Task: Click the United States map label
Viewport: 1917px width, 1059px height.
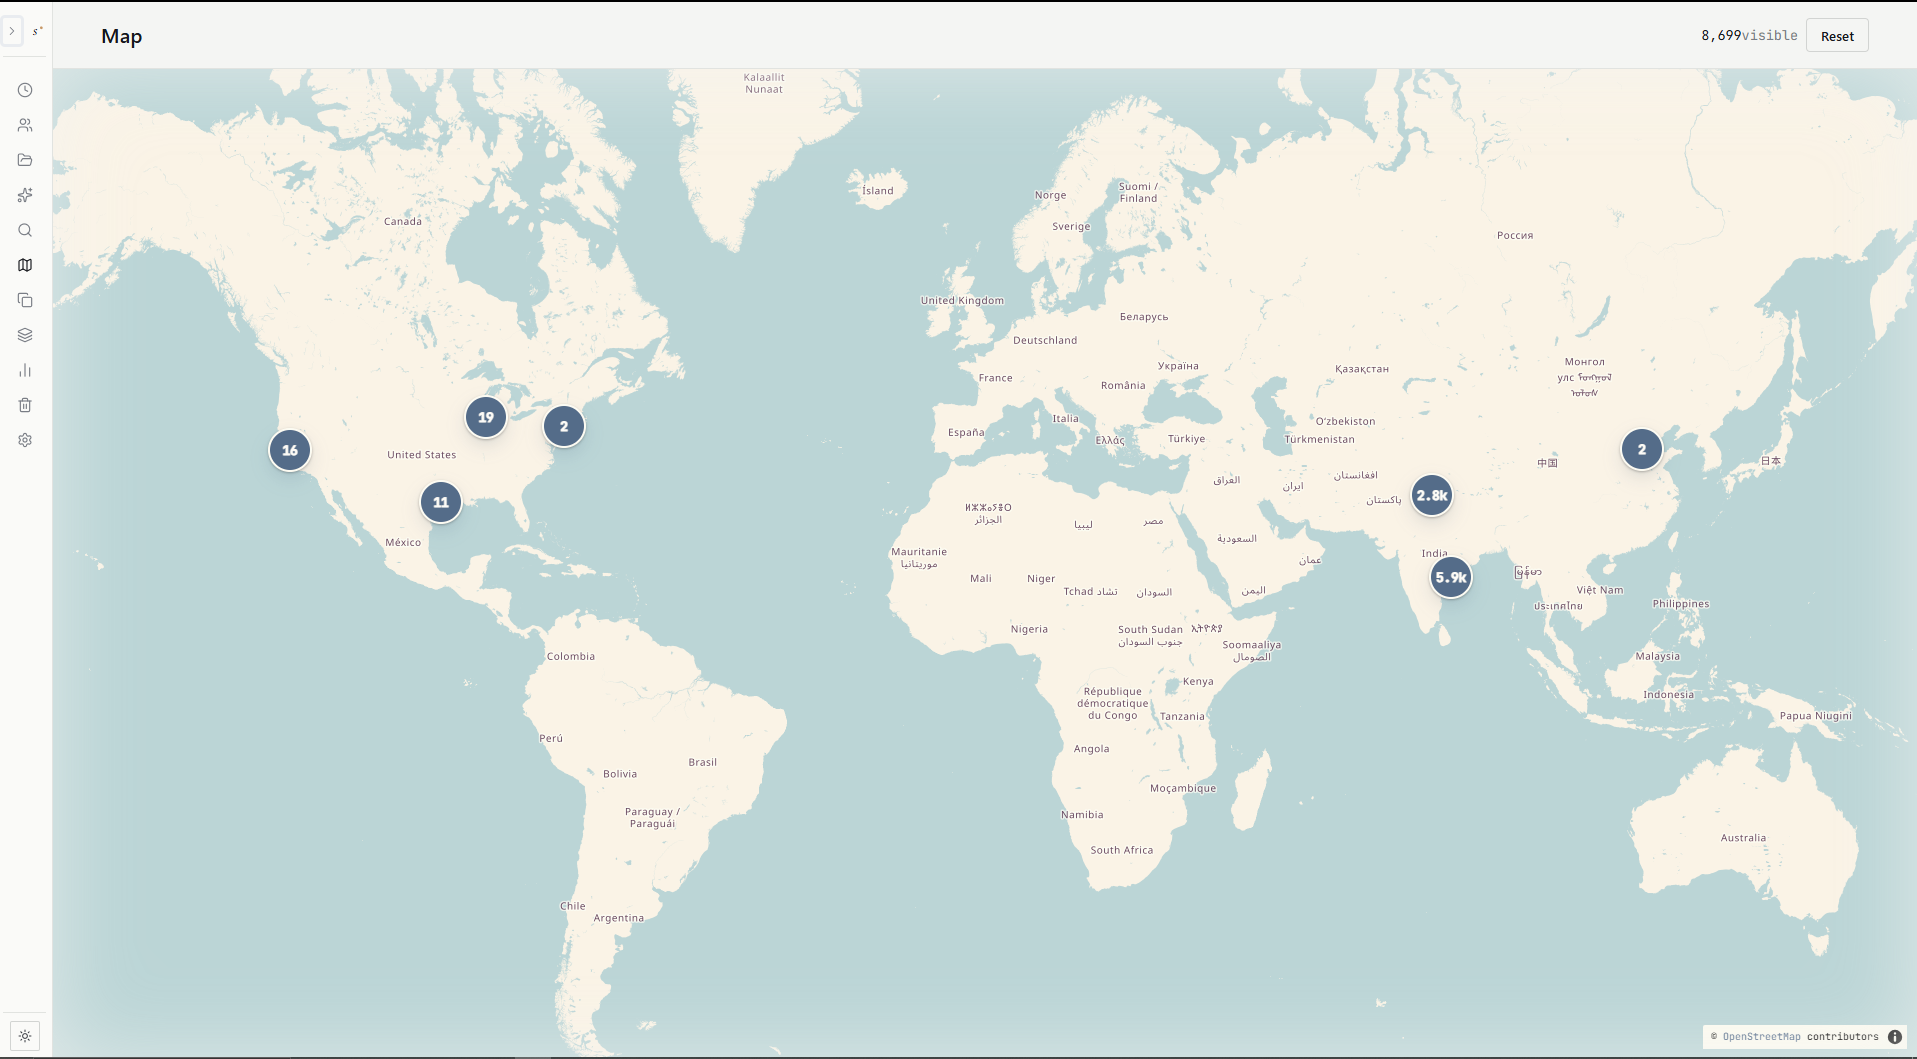Action: (422, 454)
